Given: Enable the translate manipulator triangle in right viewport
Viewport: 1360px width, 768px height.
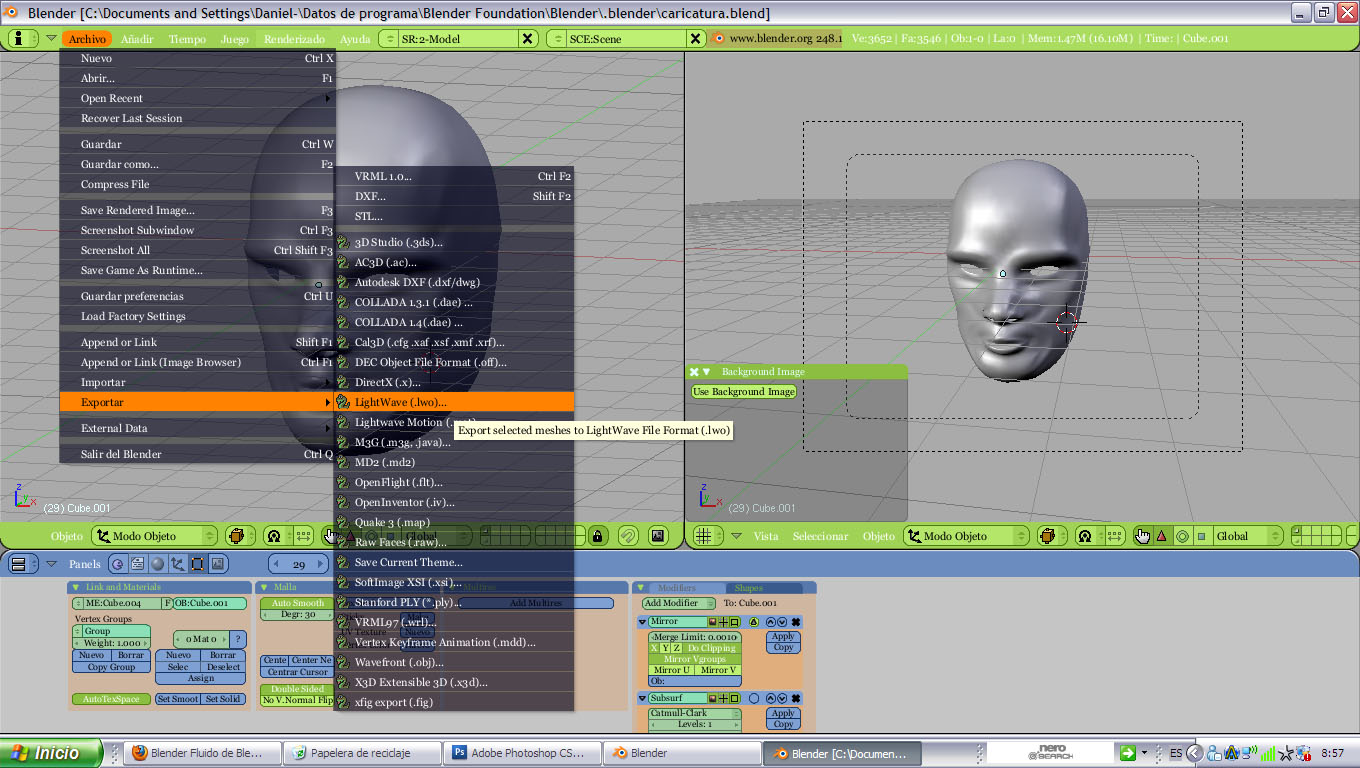Looking at the screenshot, I should click(1161, 536).
